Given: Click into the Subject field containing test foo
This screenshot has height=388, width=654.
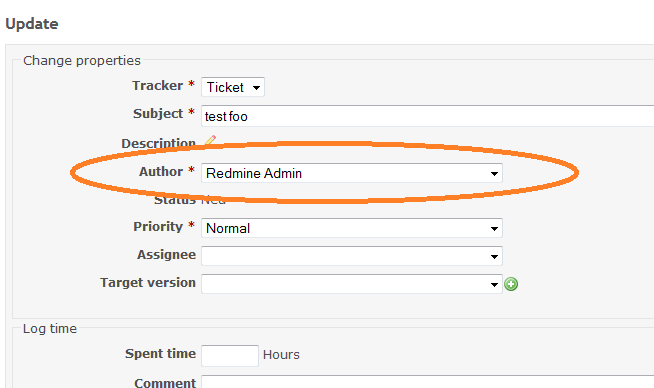Looking at the screenshot, I should (x=428, y=116).
